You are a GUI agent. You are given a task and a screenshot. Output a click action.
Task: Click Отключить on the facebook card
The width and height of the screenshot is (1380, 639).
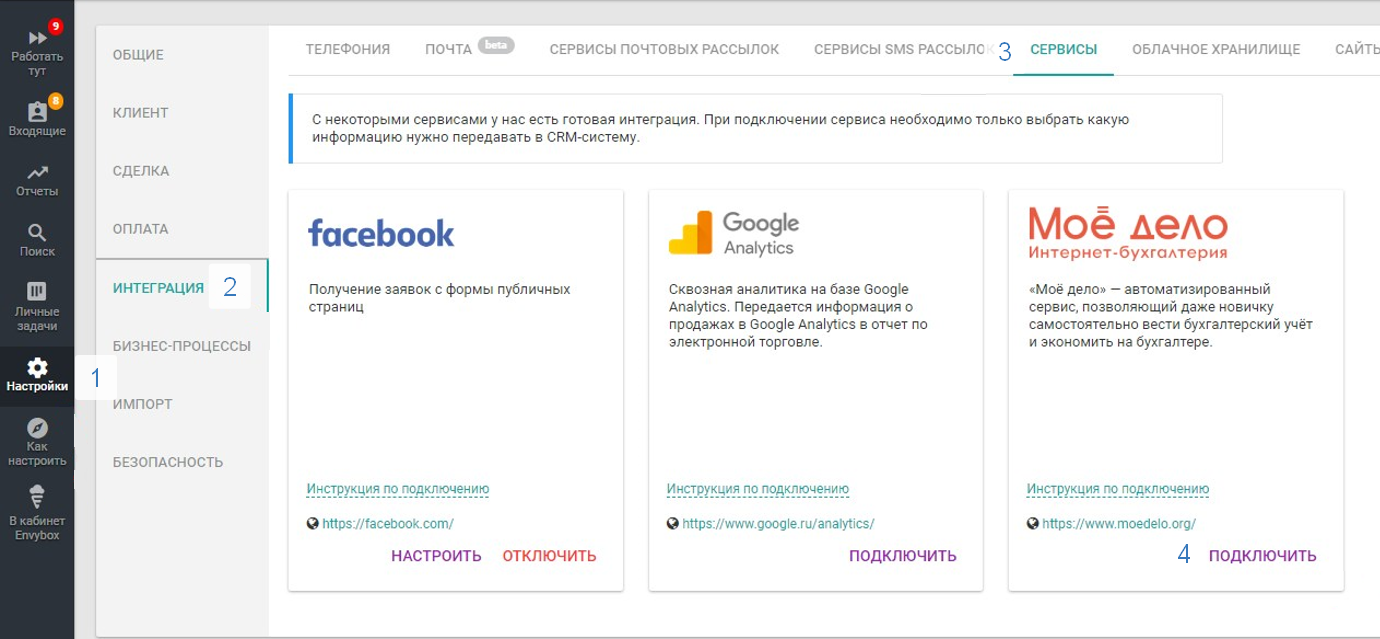[549, 556]
